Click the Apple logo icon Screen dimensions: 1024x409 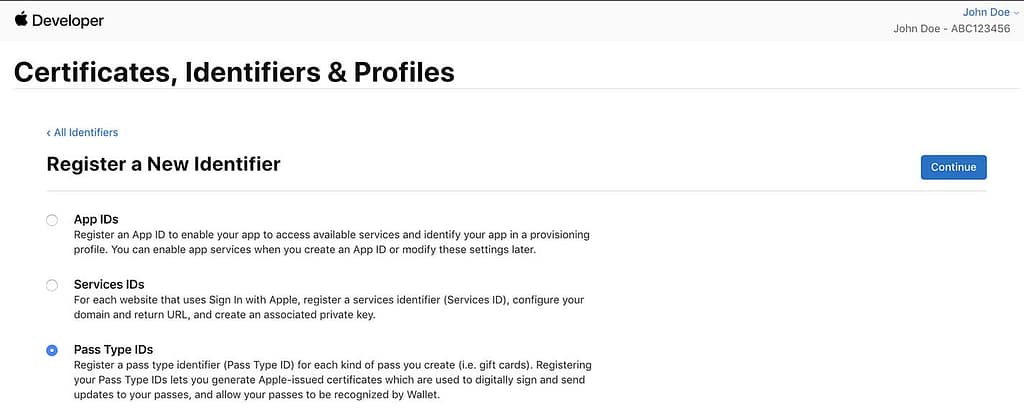[x=21, y=19]
